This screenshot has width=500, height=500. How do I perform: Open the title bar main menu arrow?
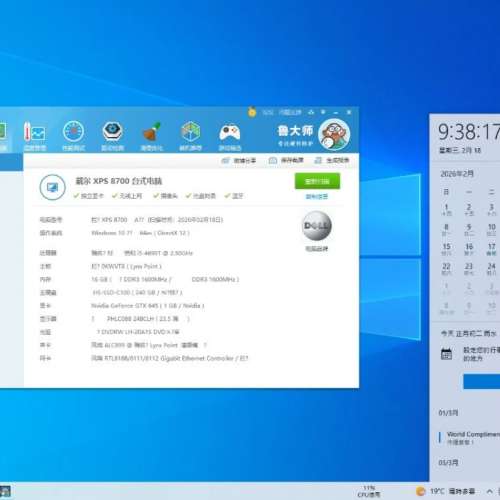click(x=323, y=112)
